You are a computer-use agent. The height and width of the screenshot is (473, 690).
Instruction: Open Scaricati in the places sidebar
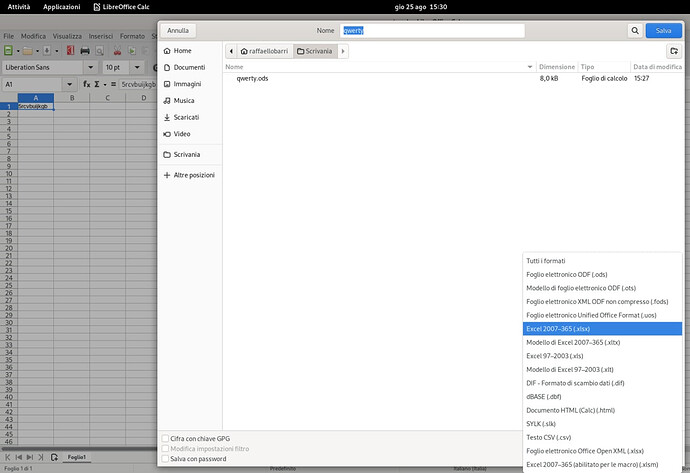[190, 117]
